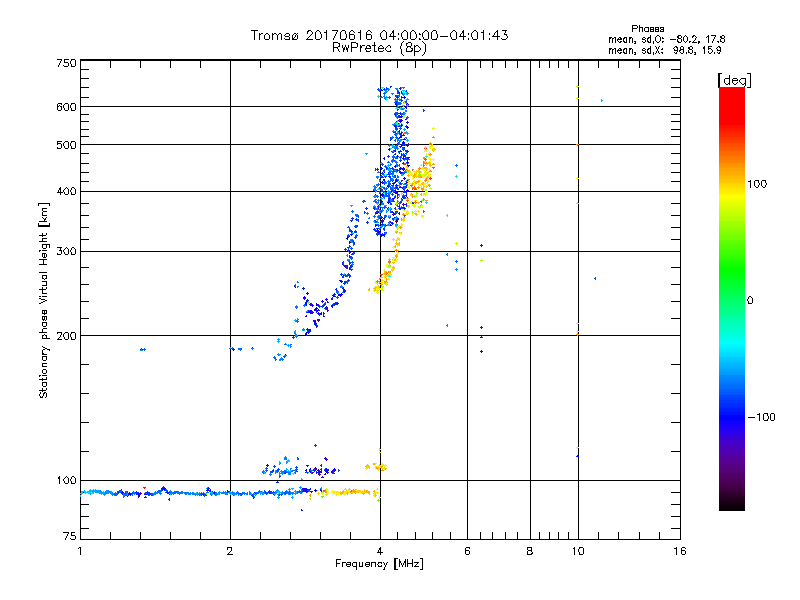Click the black bottom of the phase colorbar
This screenshot has height=600, width=800.
coord(732,503)
